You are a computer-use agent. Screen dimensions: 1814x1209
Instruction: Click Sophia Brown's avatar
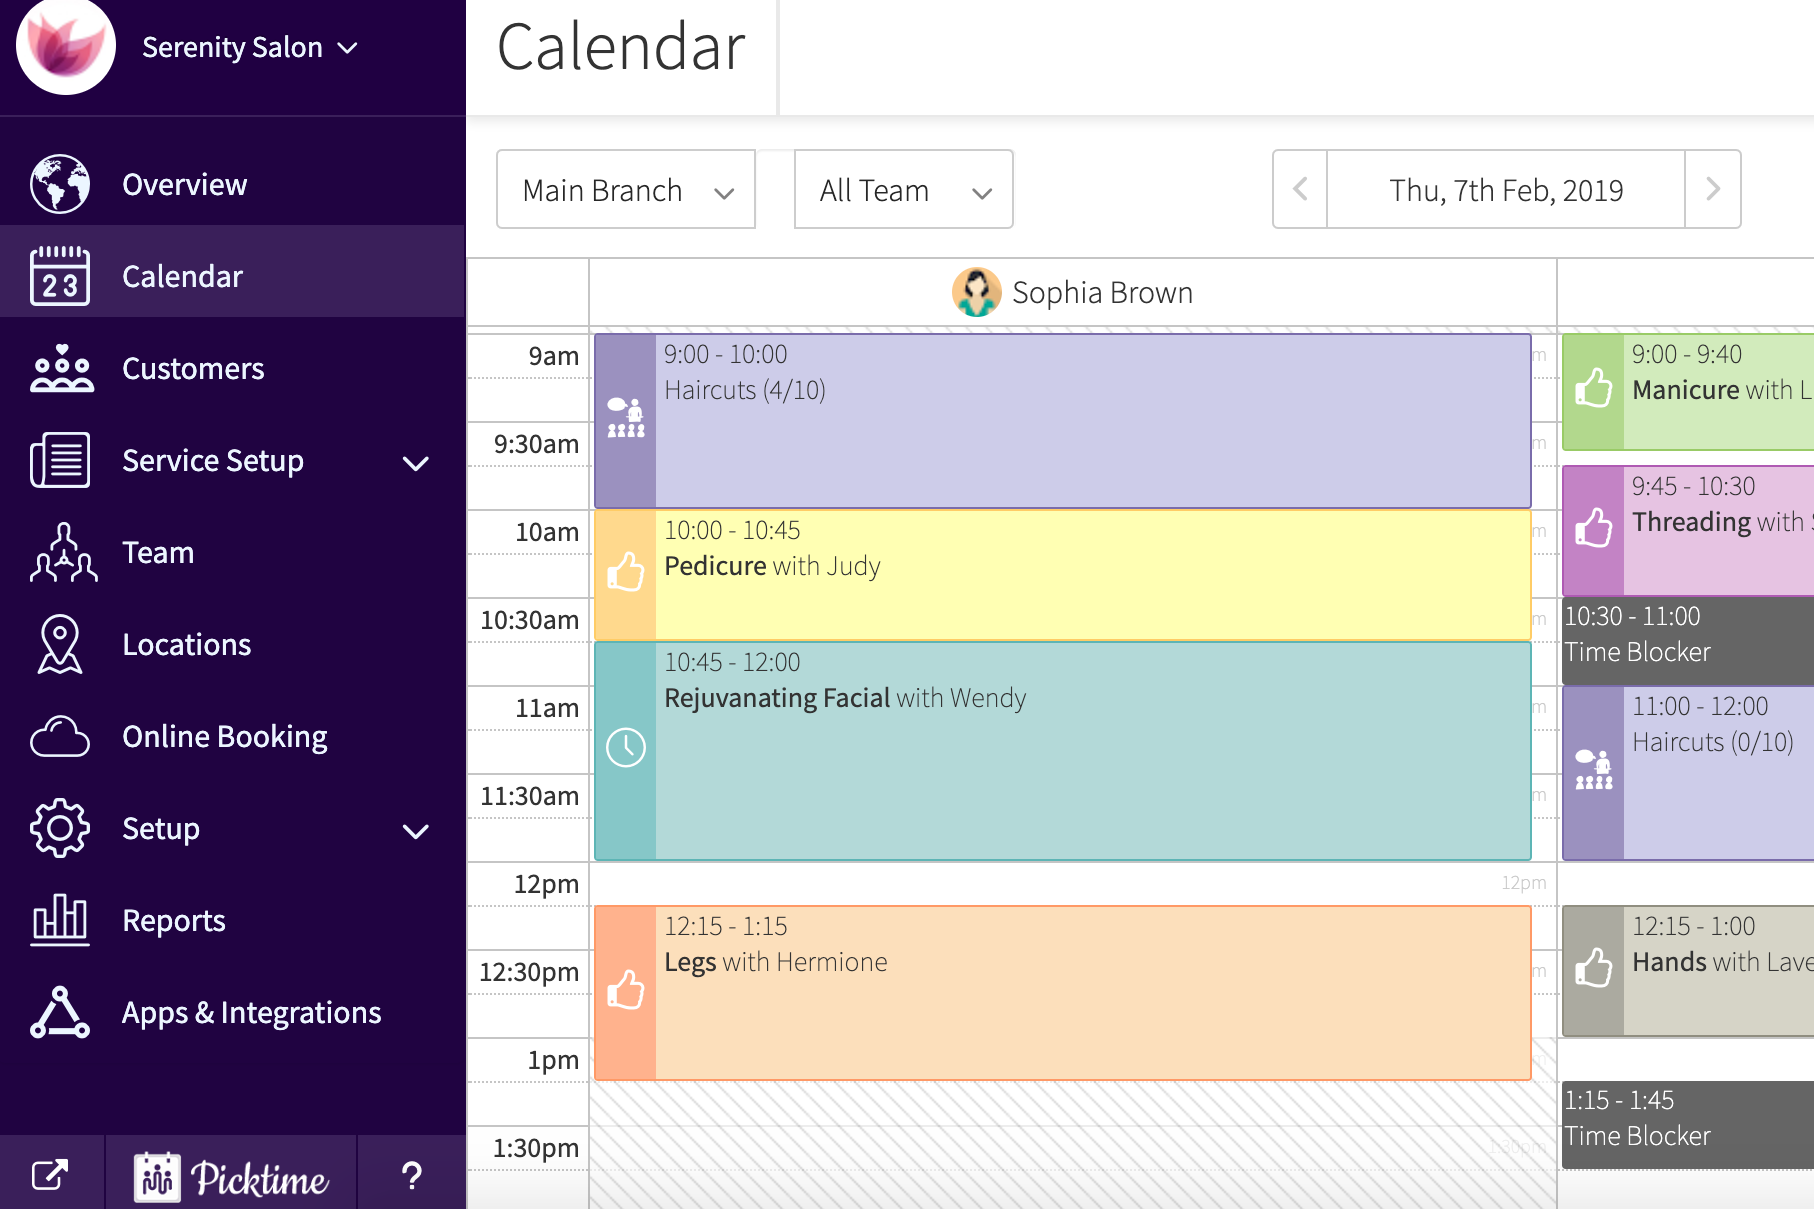(978, 292)
